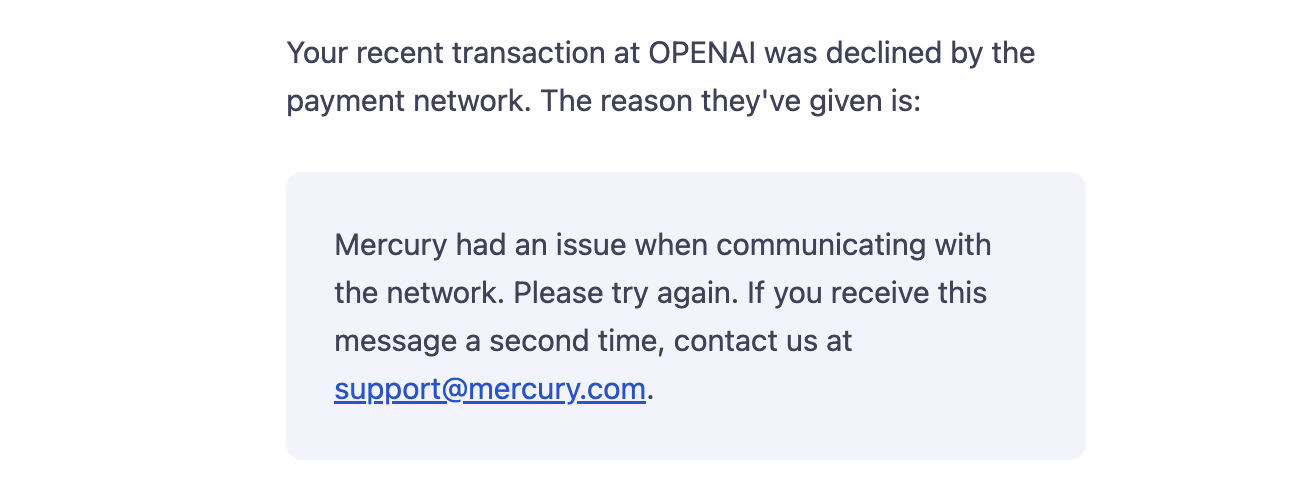
Task: Click the word 'had' after Mercury
Action: pyautogui.click(x=480, y=244)
